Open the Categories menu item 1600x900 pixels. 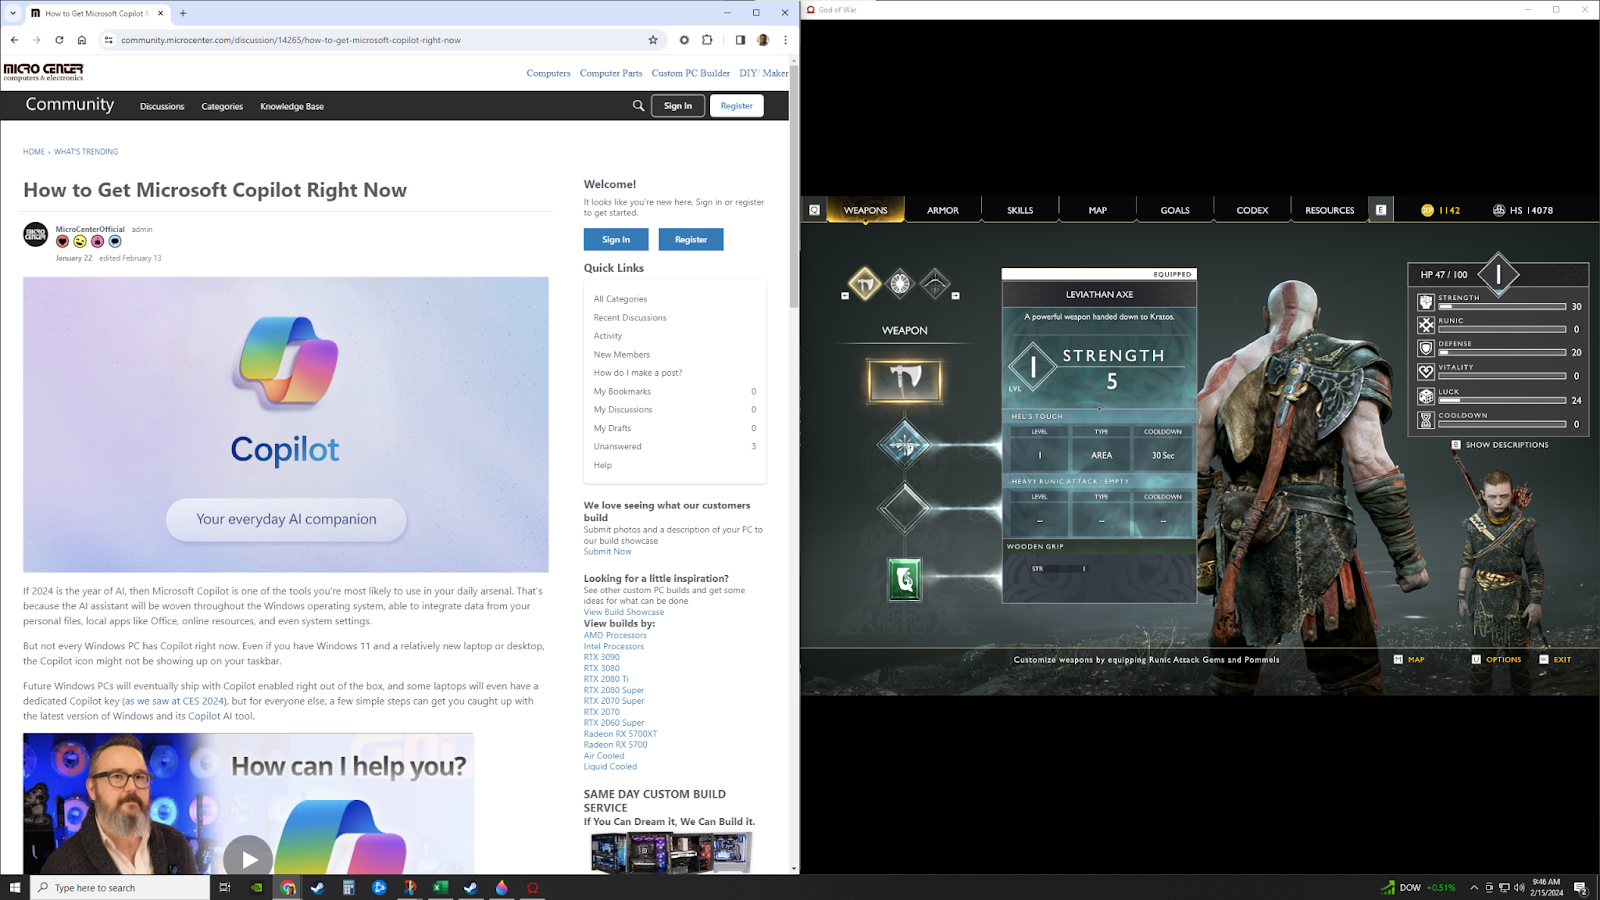(x=222, y=106)
